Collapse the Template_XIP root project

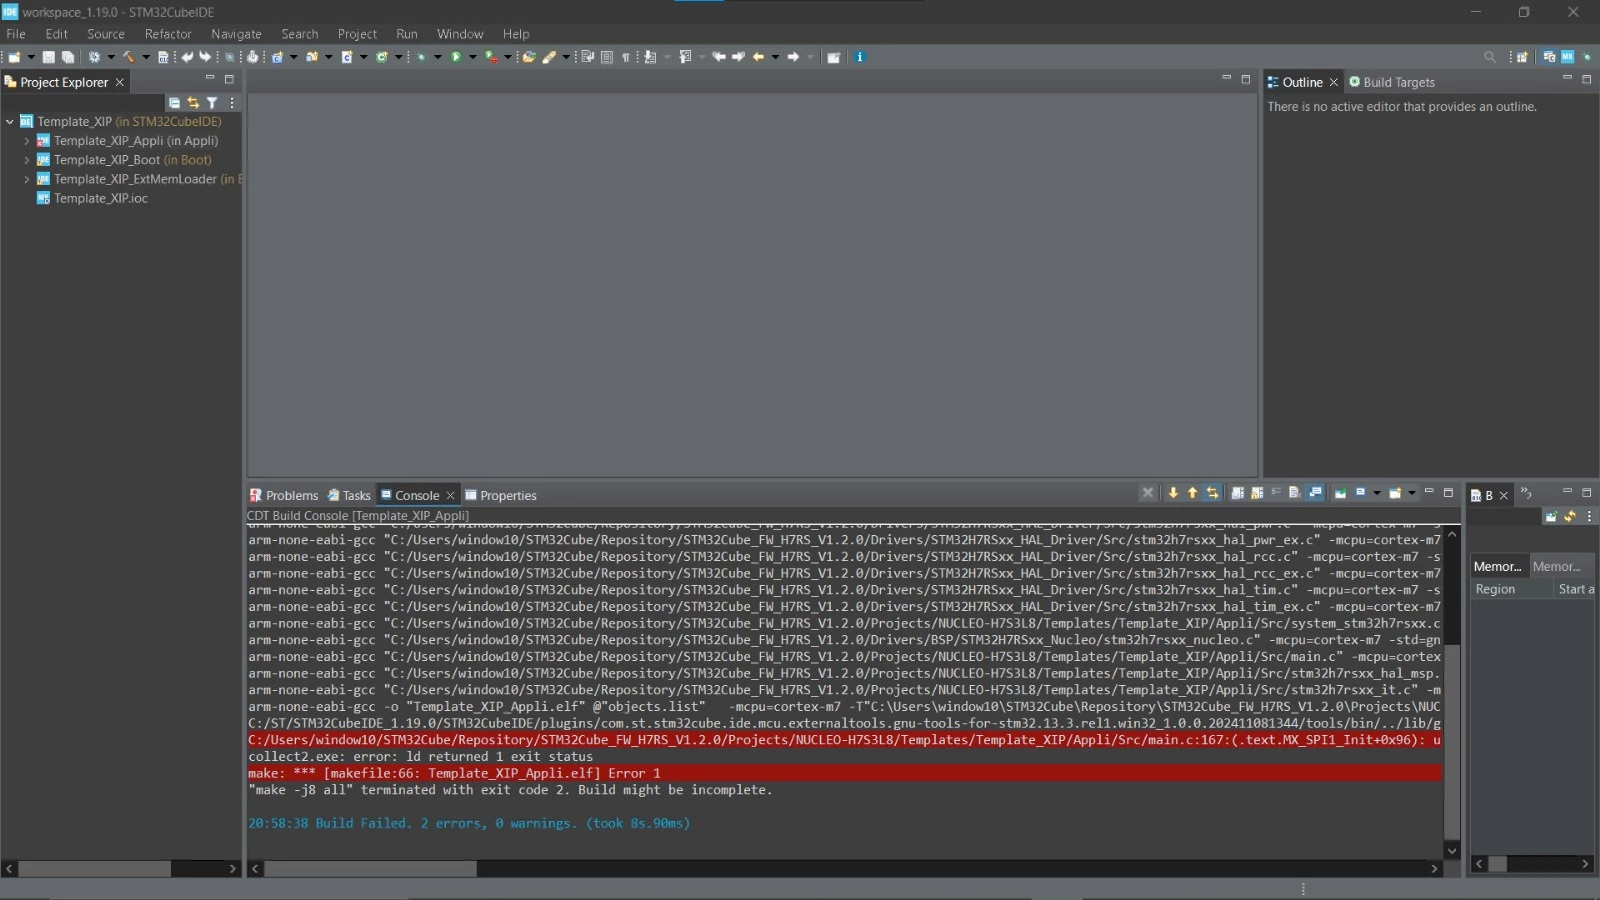tap(10, 122)
